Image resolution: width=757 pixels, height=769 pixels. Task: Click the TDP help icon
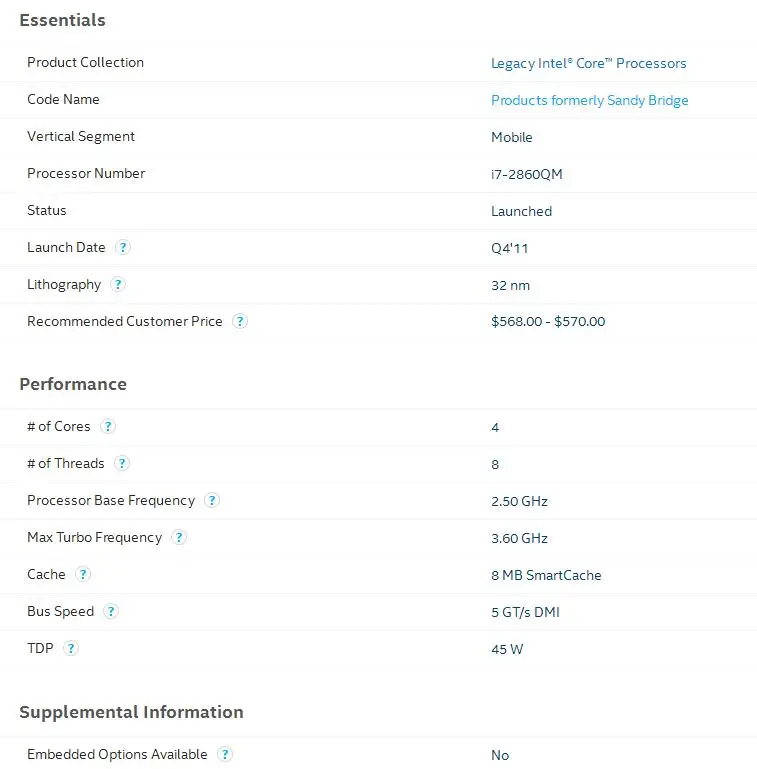click(x=71, y=648)
